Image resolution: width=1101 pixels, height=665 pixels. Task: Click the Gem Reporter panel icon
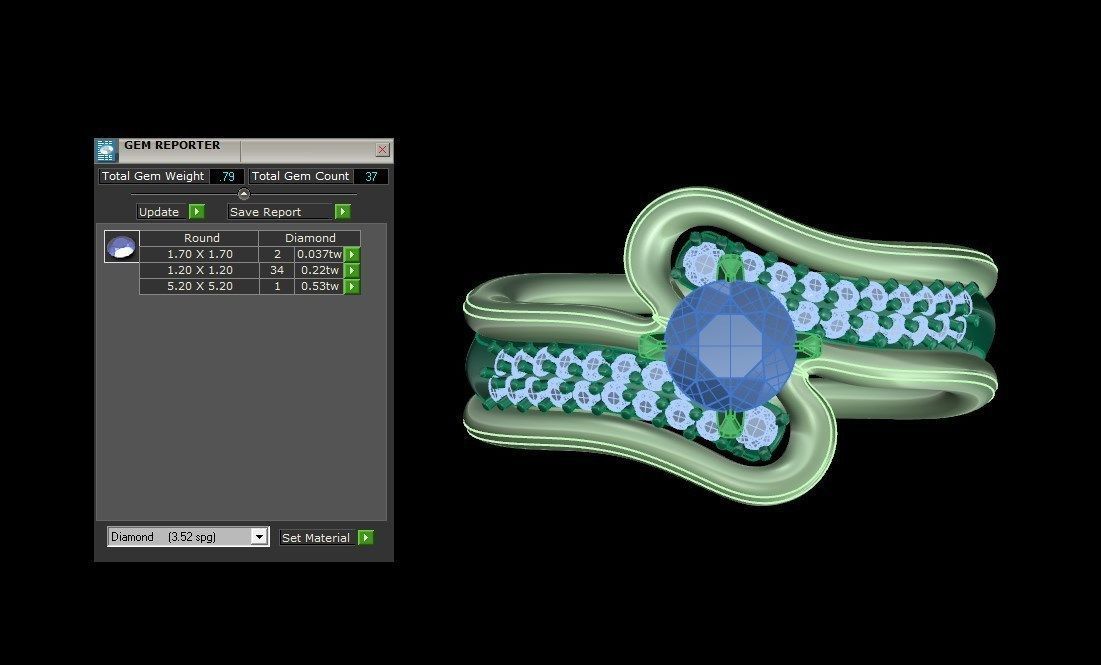(106, 150)
